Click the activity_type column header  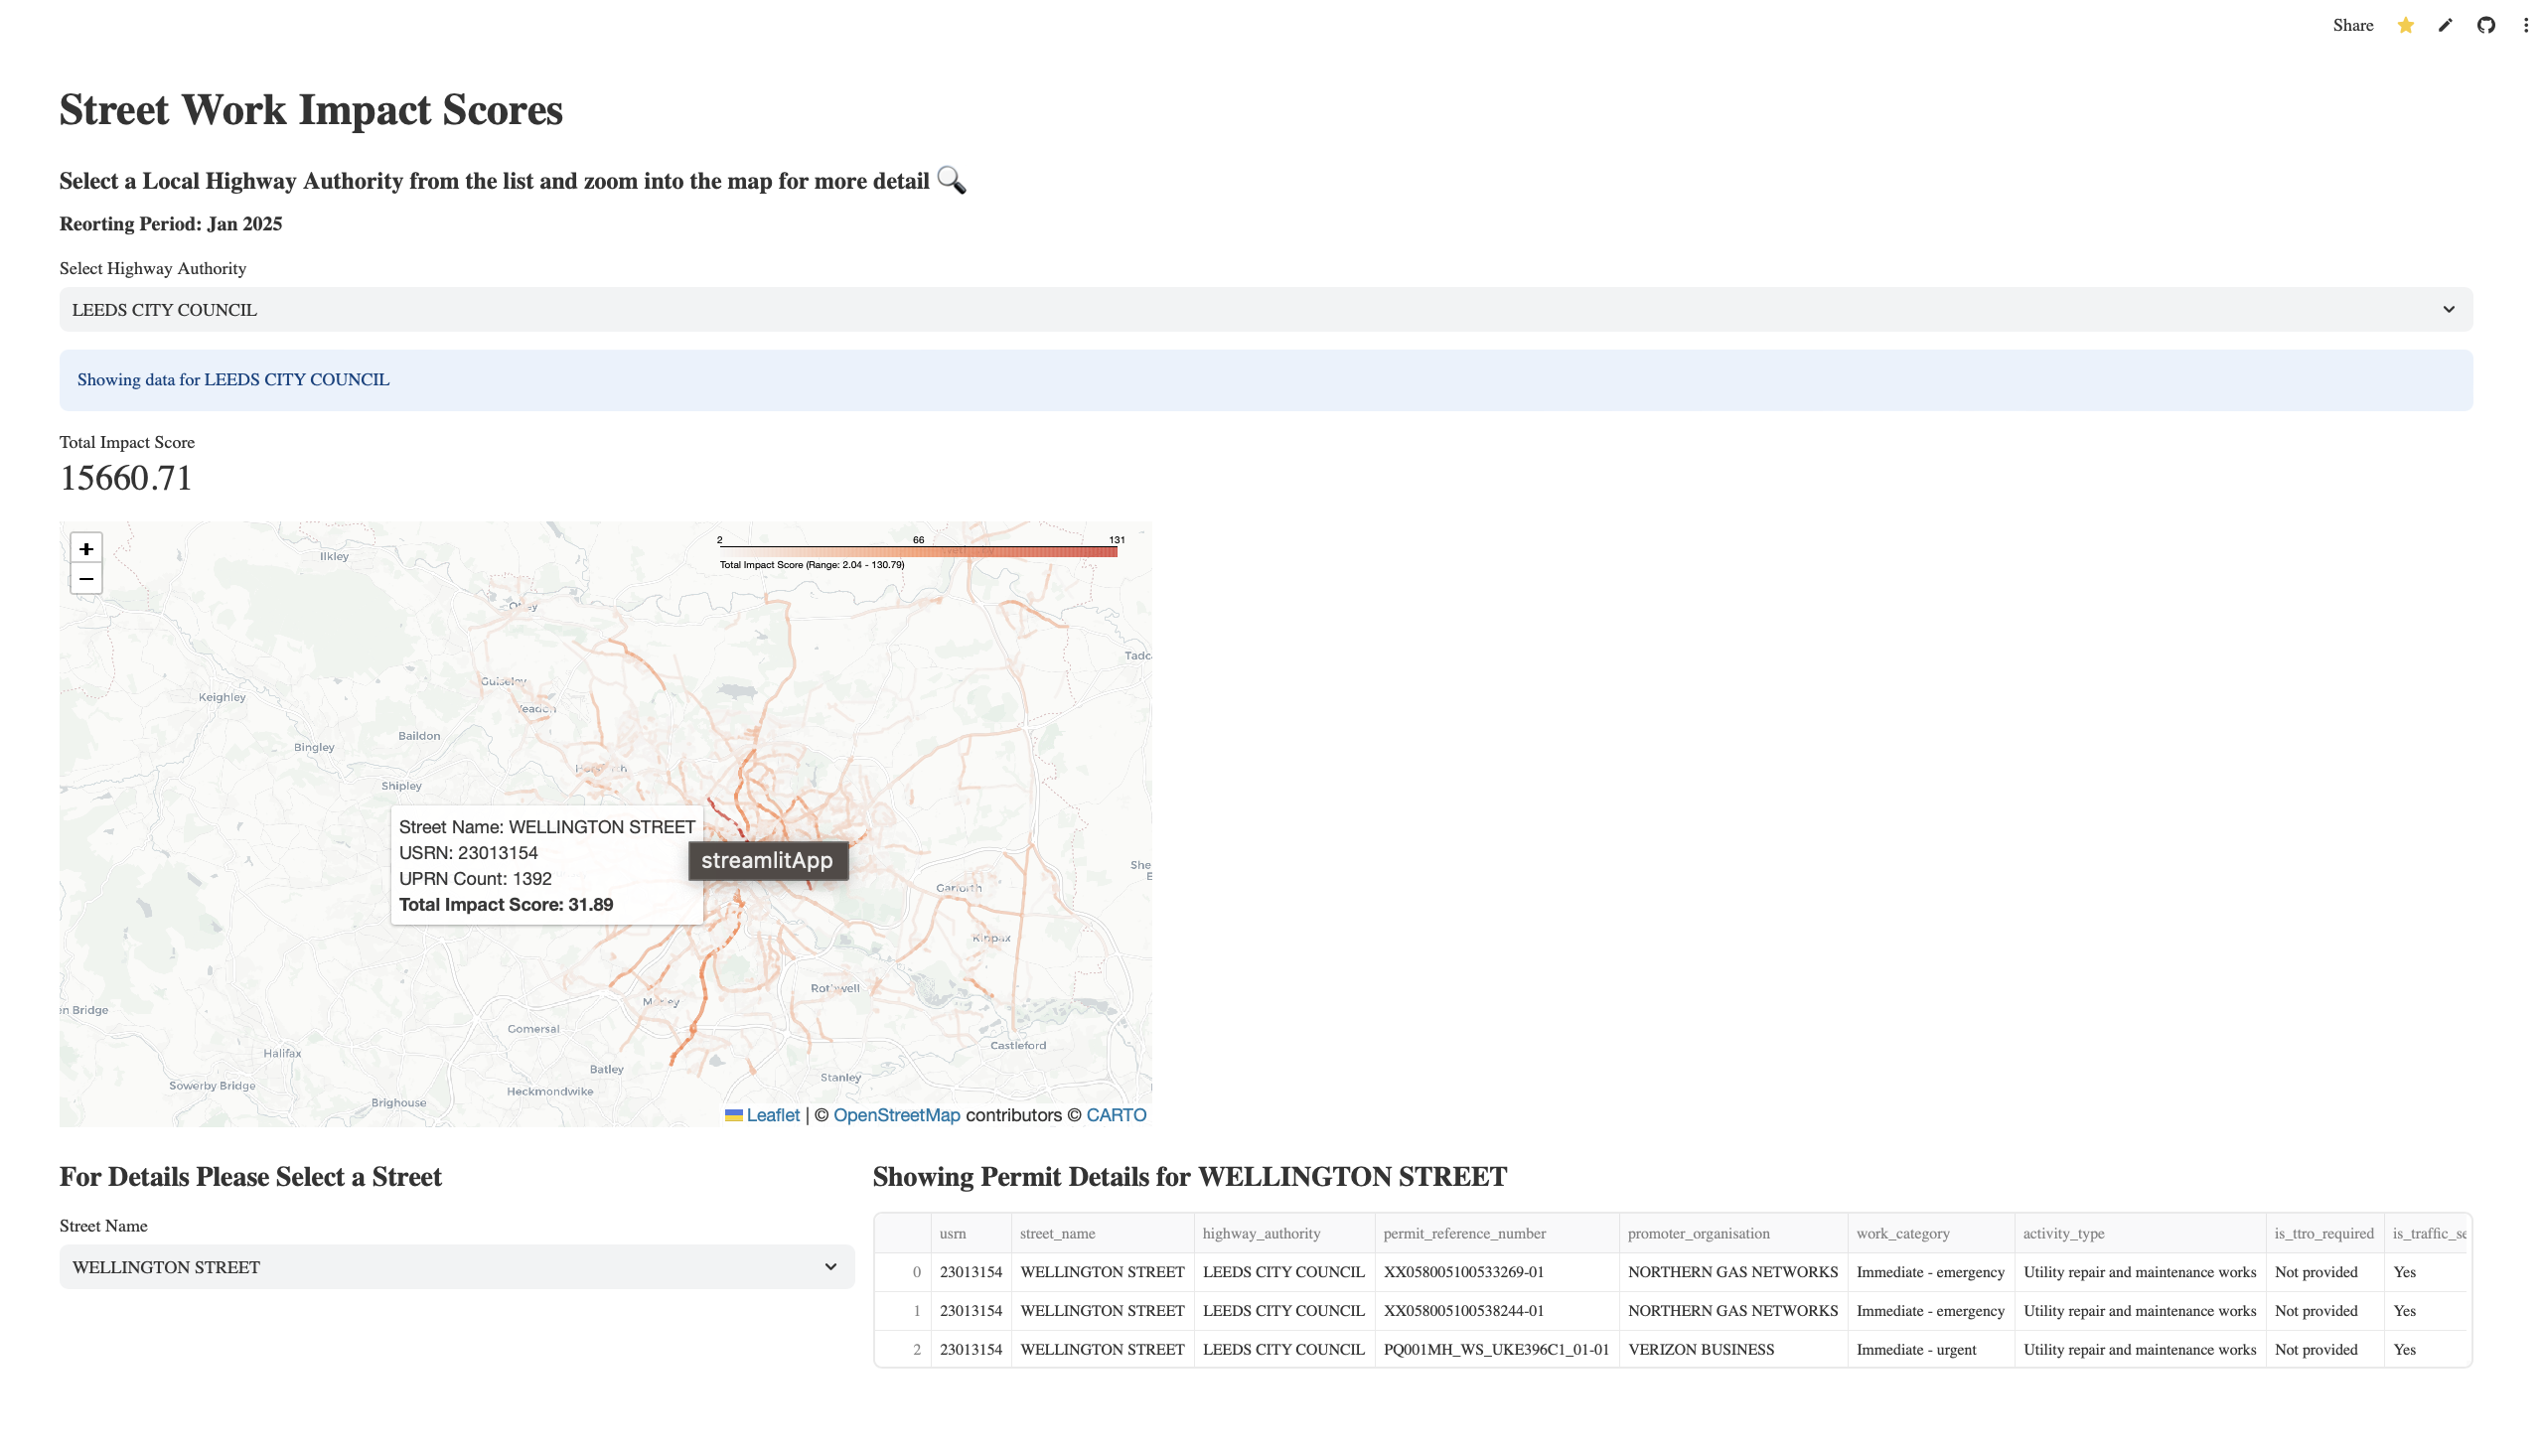tap(2063, 1234)
